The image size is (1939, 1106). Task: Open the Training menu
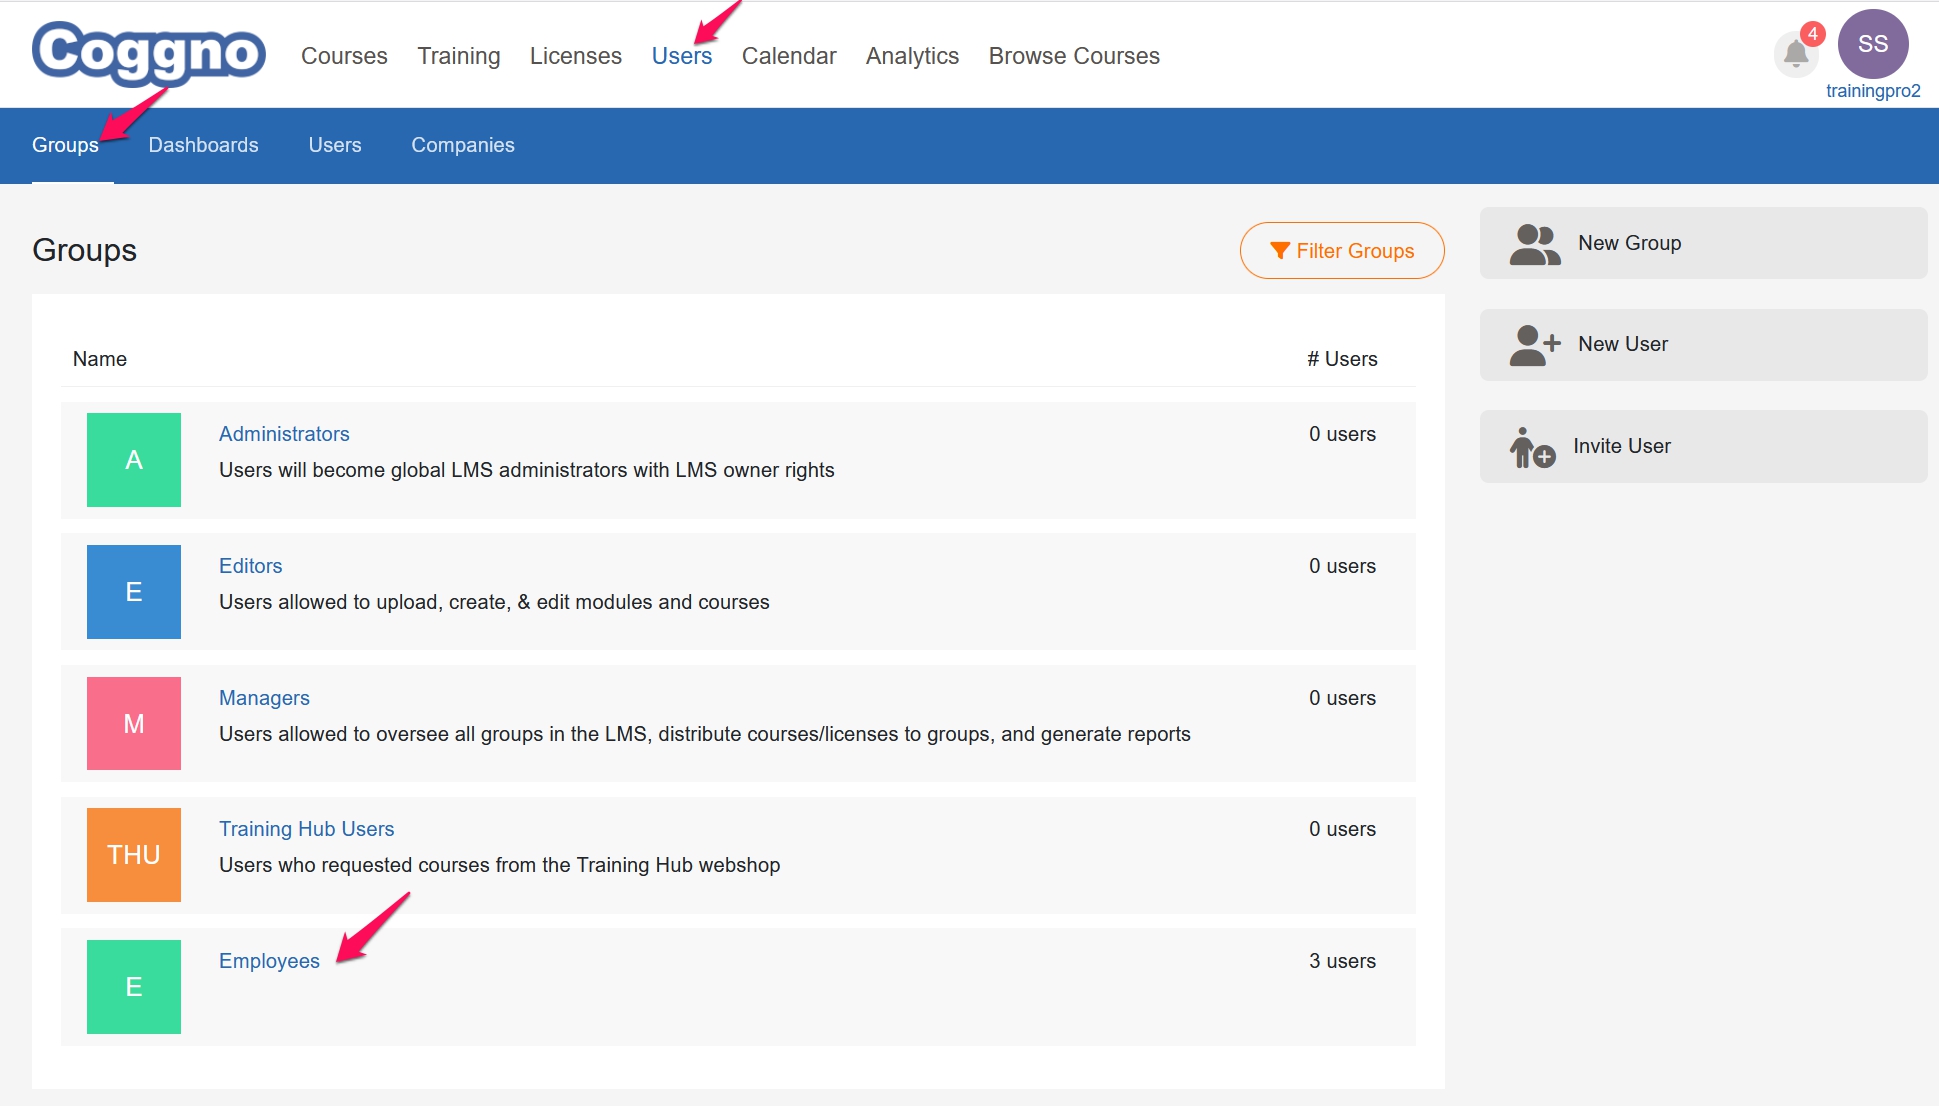pos(459,56)
